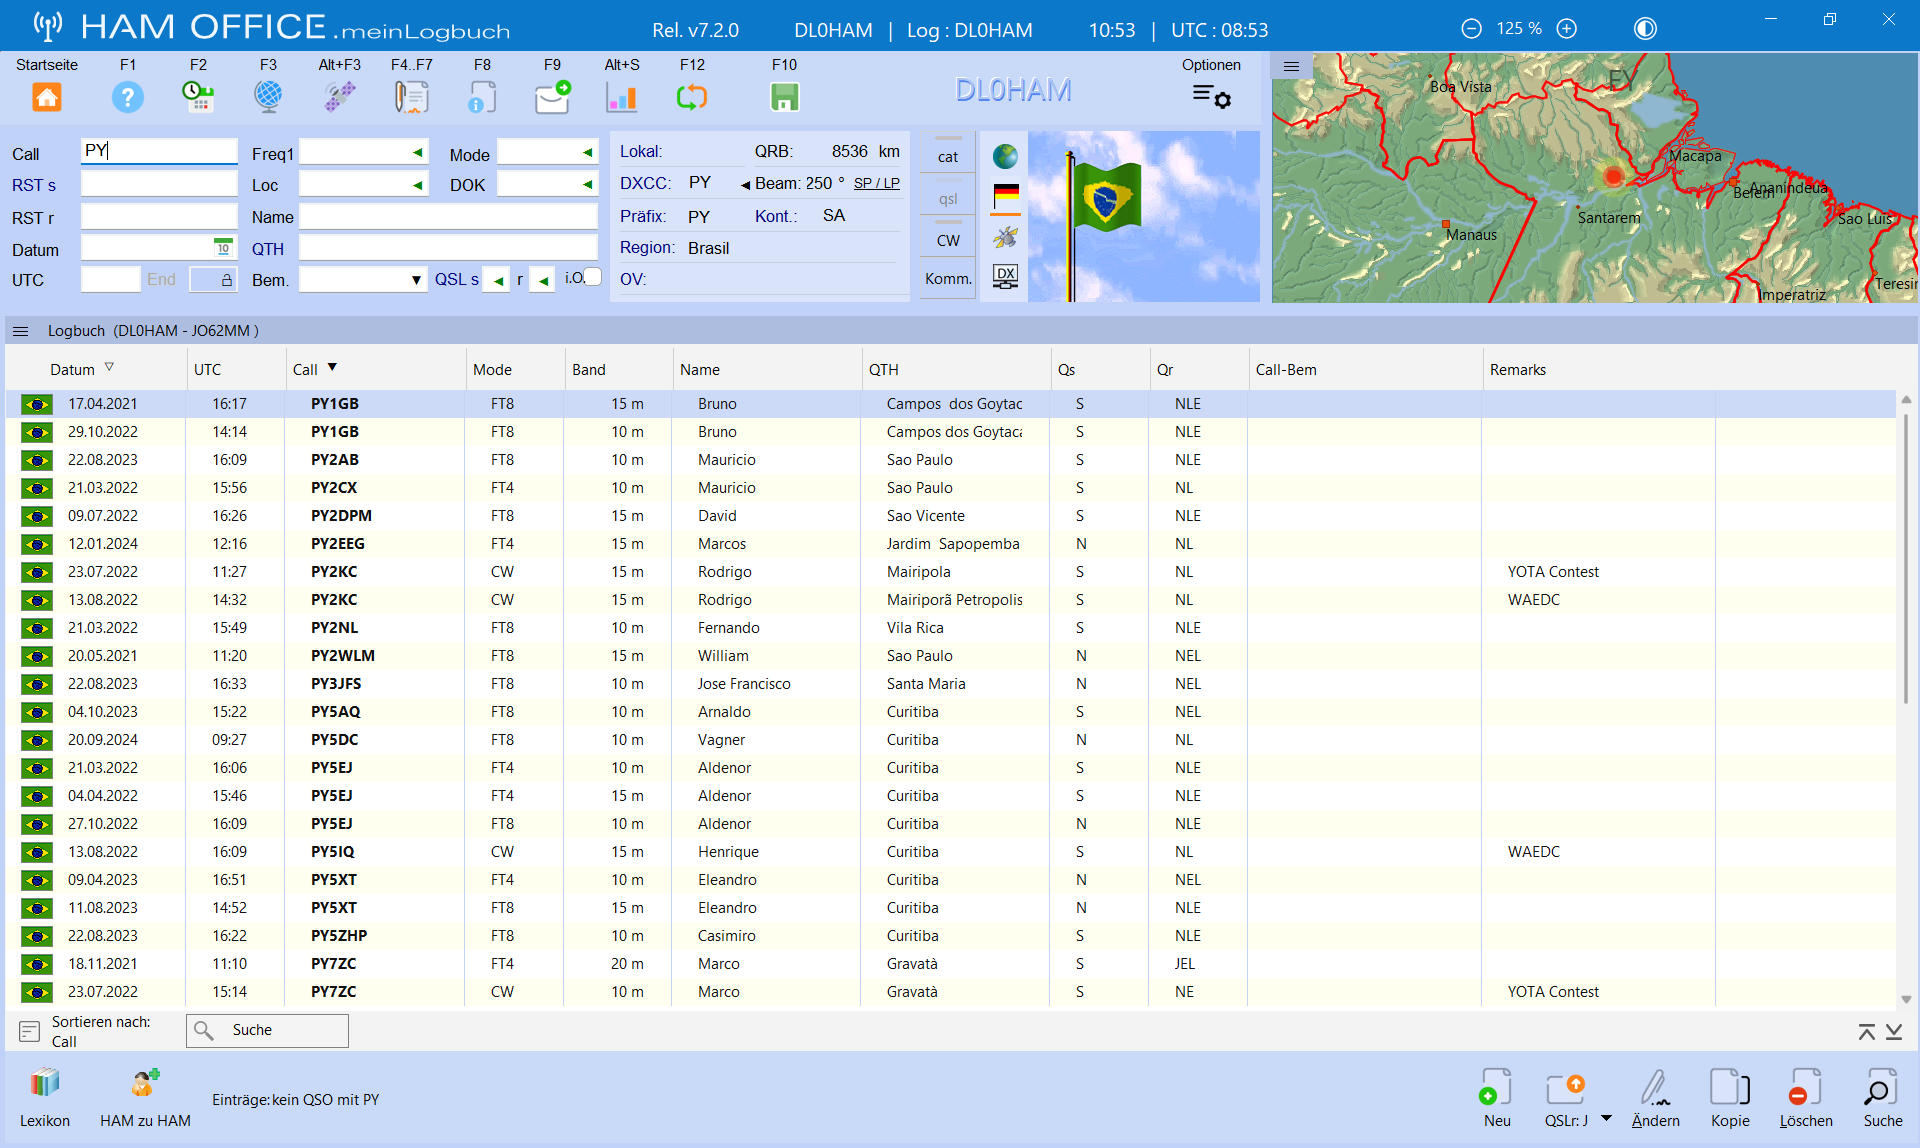Click the Komm. button
1920x1148 pixels.
[x=948, y=279]
